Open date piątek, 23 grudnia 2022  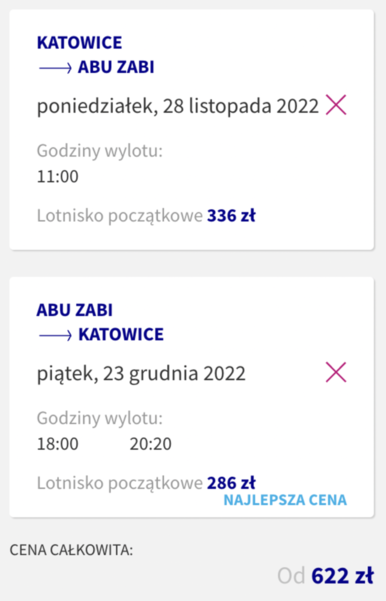click(x=141, y=373)
